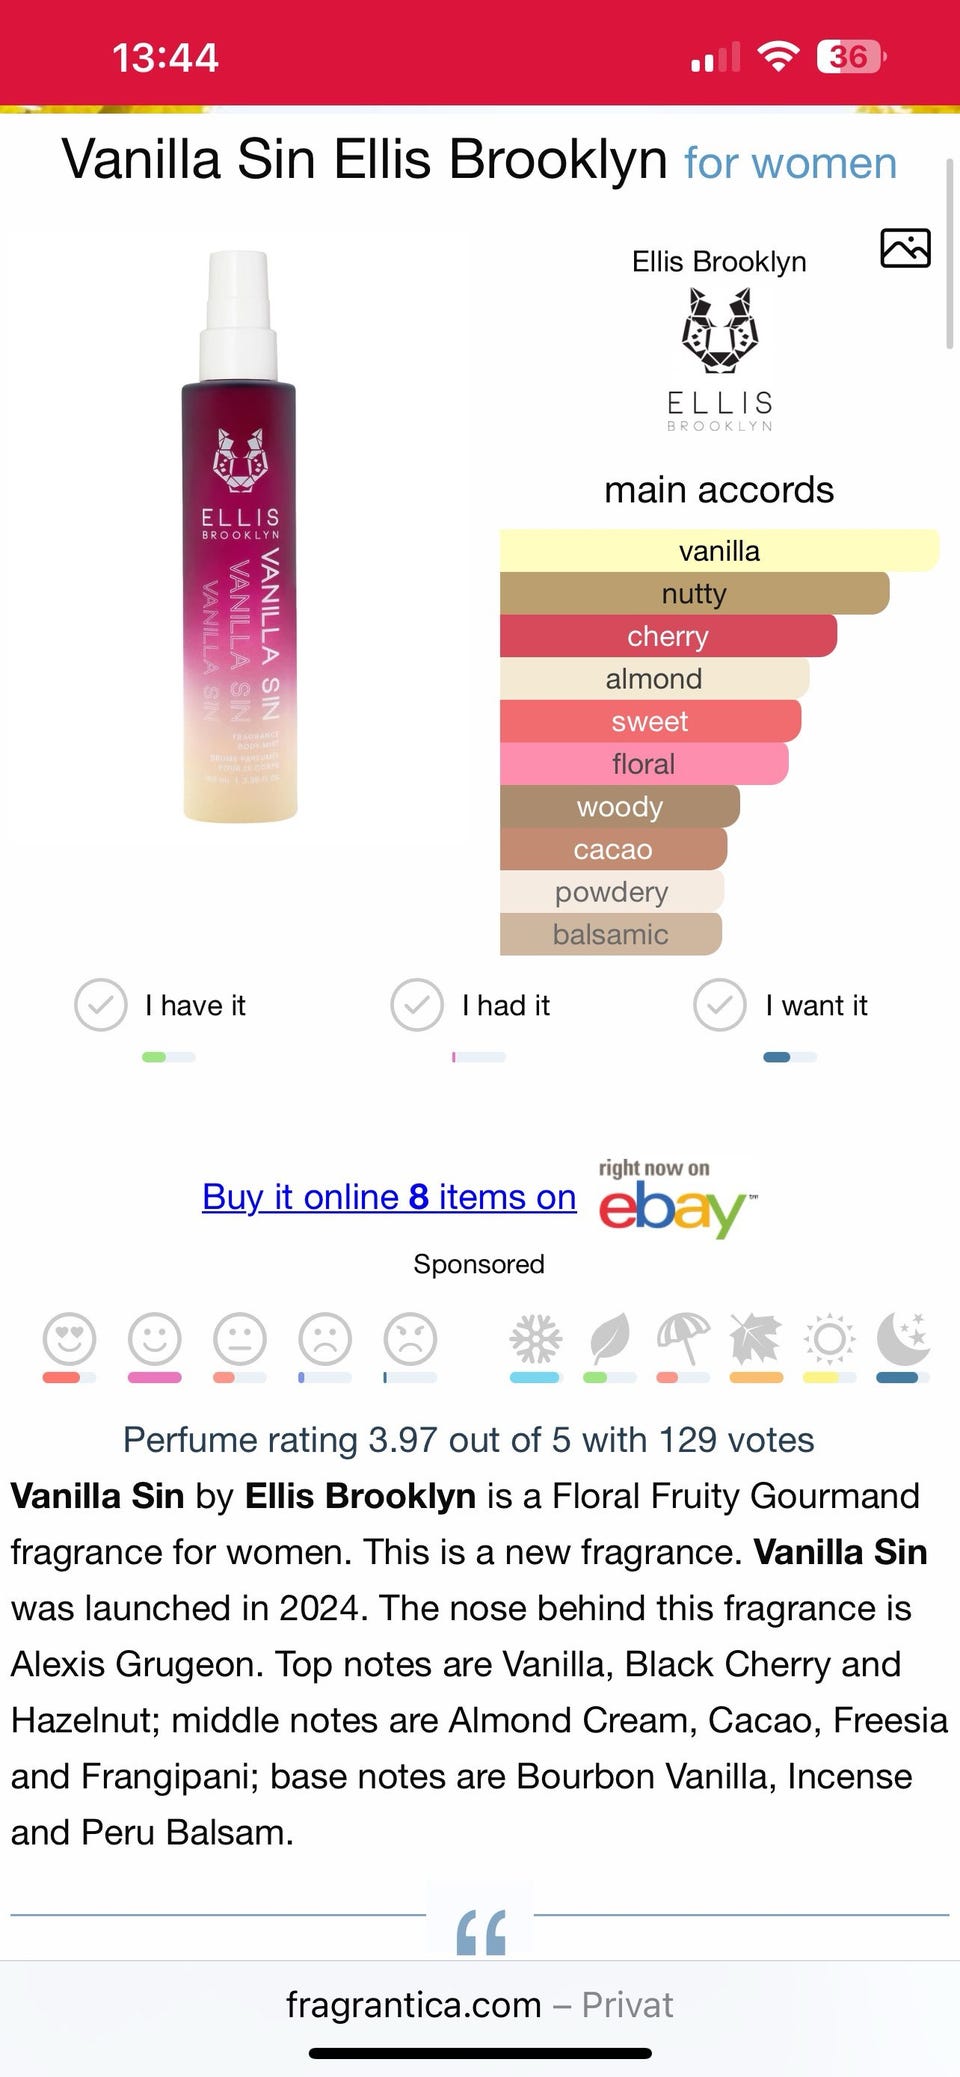The width and height of the screenshot is (960, 2077).
Task: Vote summer with the beach umbrella icon
Action: click(683, 1339)
